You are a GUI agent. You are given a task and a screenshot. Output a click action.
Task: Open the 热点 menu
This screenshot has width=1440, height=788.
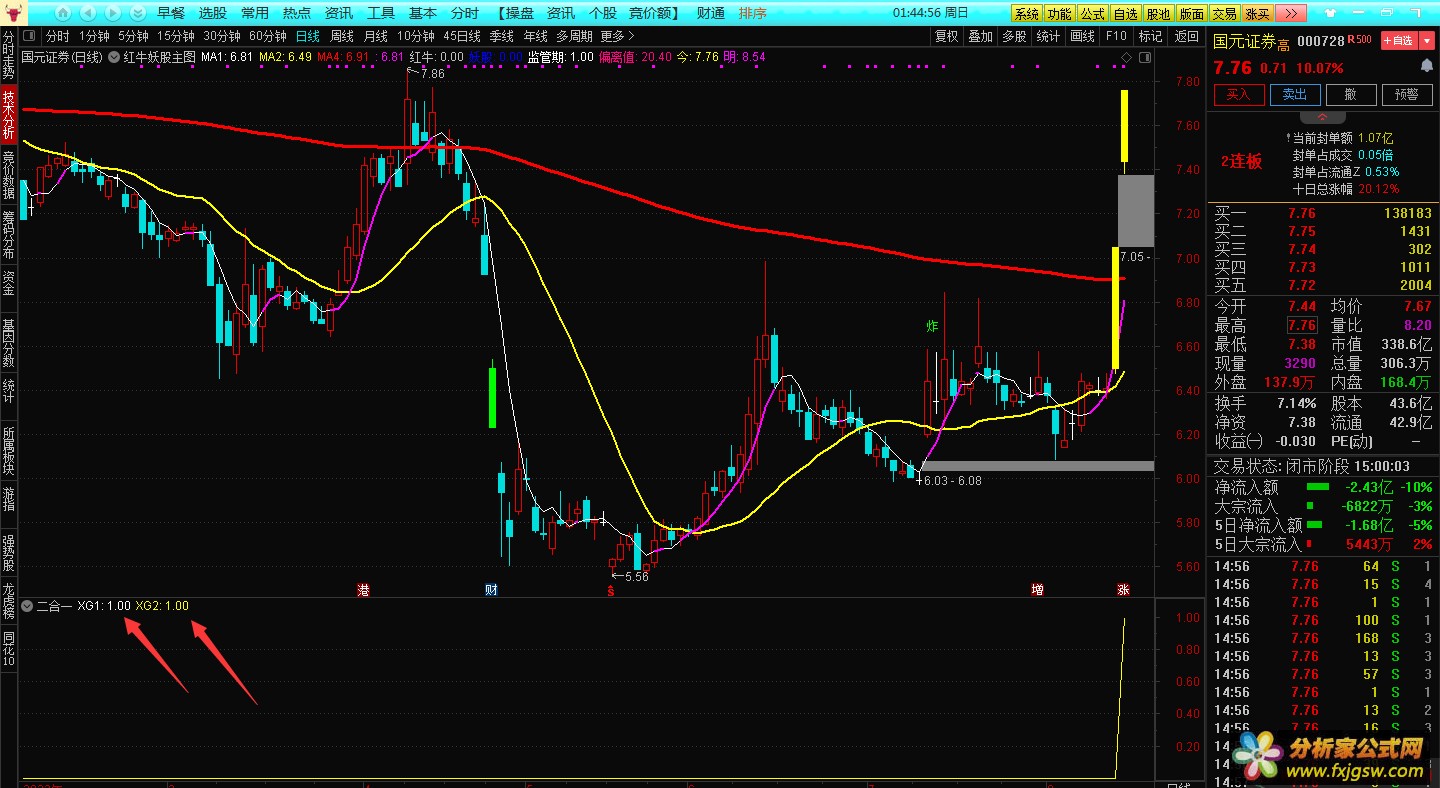point(297,13)
